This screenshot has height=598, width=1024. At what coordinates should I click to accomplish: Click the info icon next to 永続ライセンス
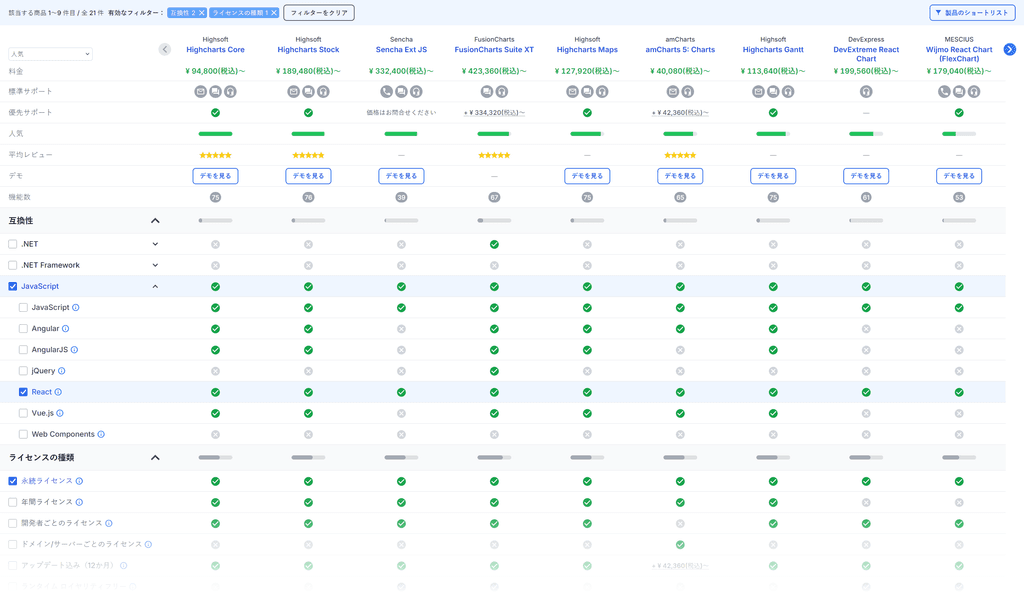(79, 481)
